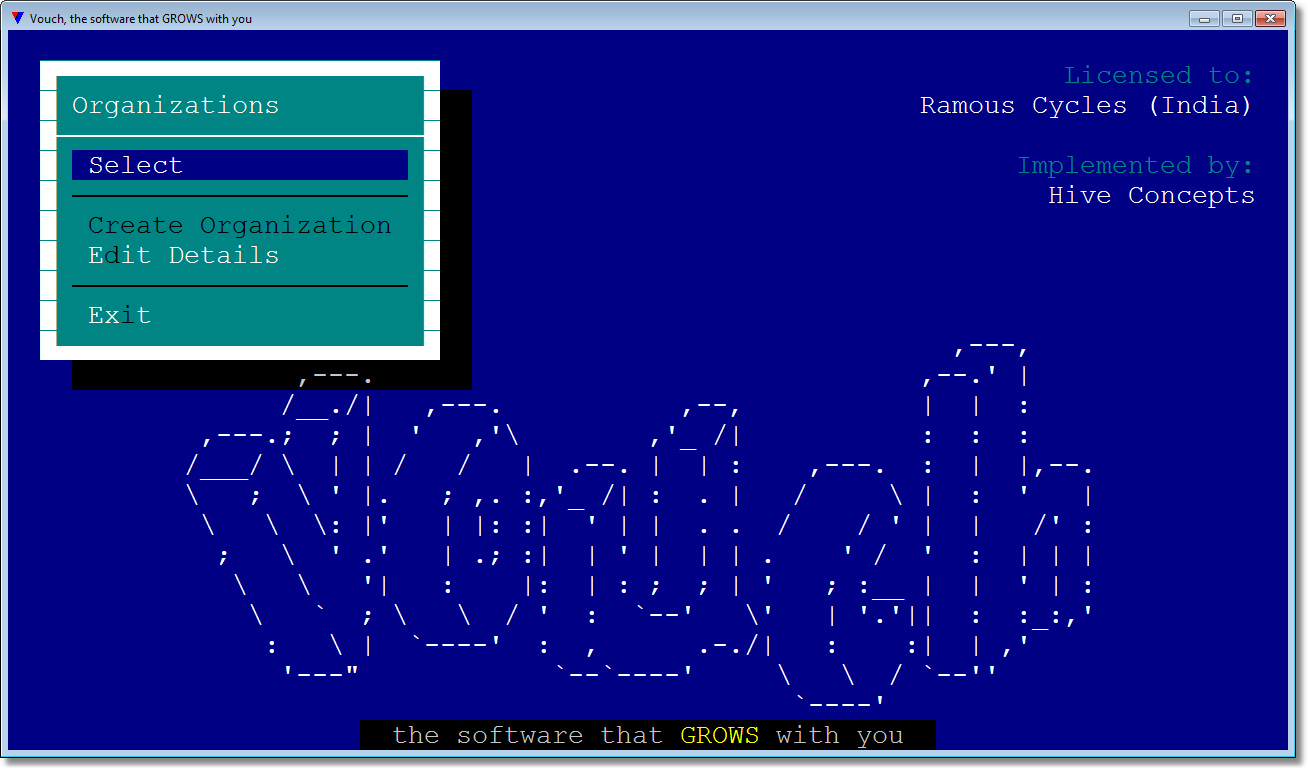Choose Select in the Organizations menu
1308x770 pixels.
[240, 165]
